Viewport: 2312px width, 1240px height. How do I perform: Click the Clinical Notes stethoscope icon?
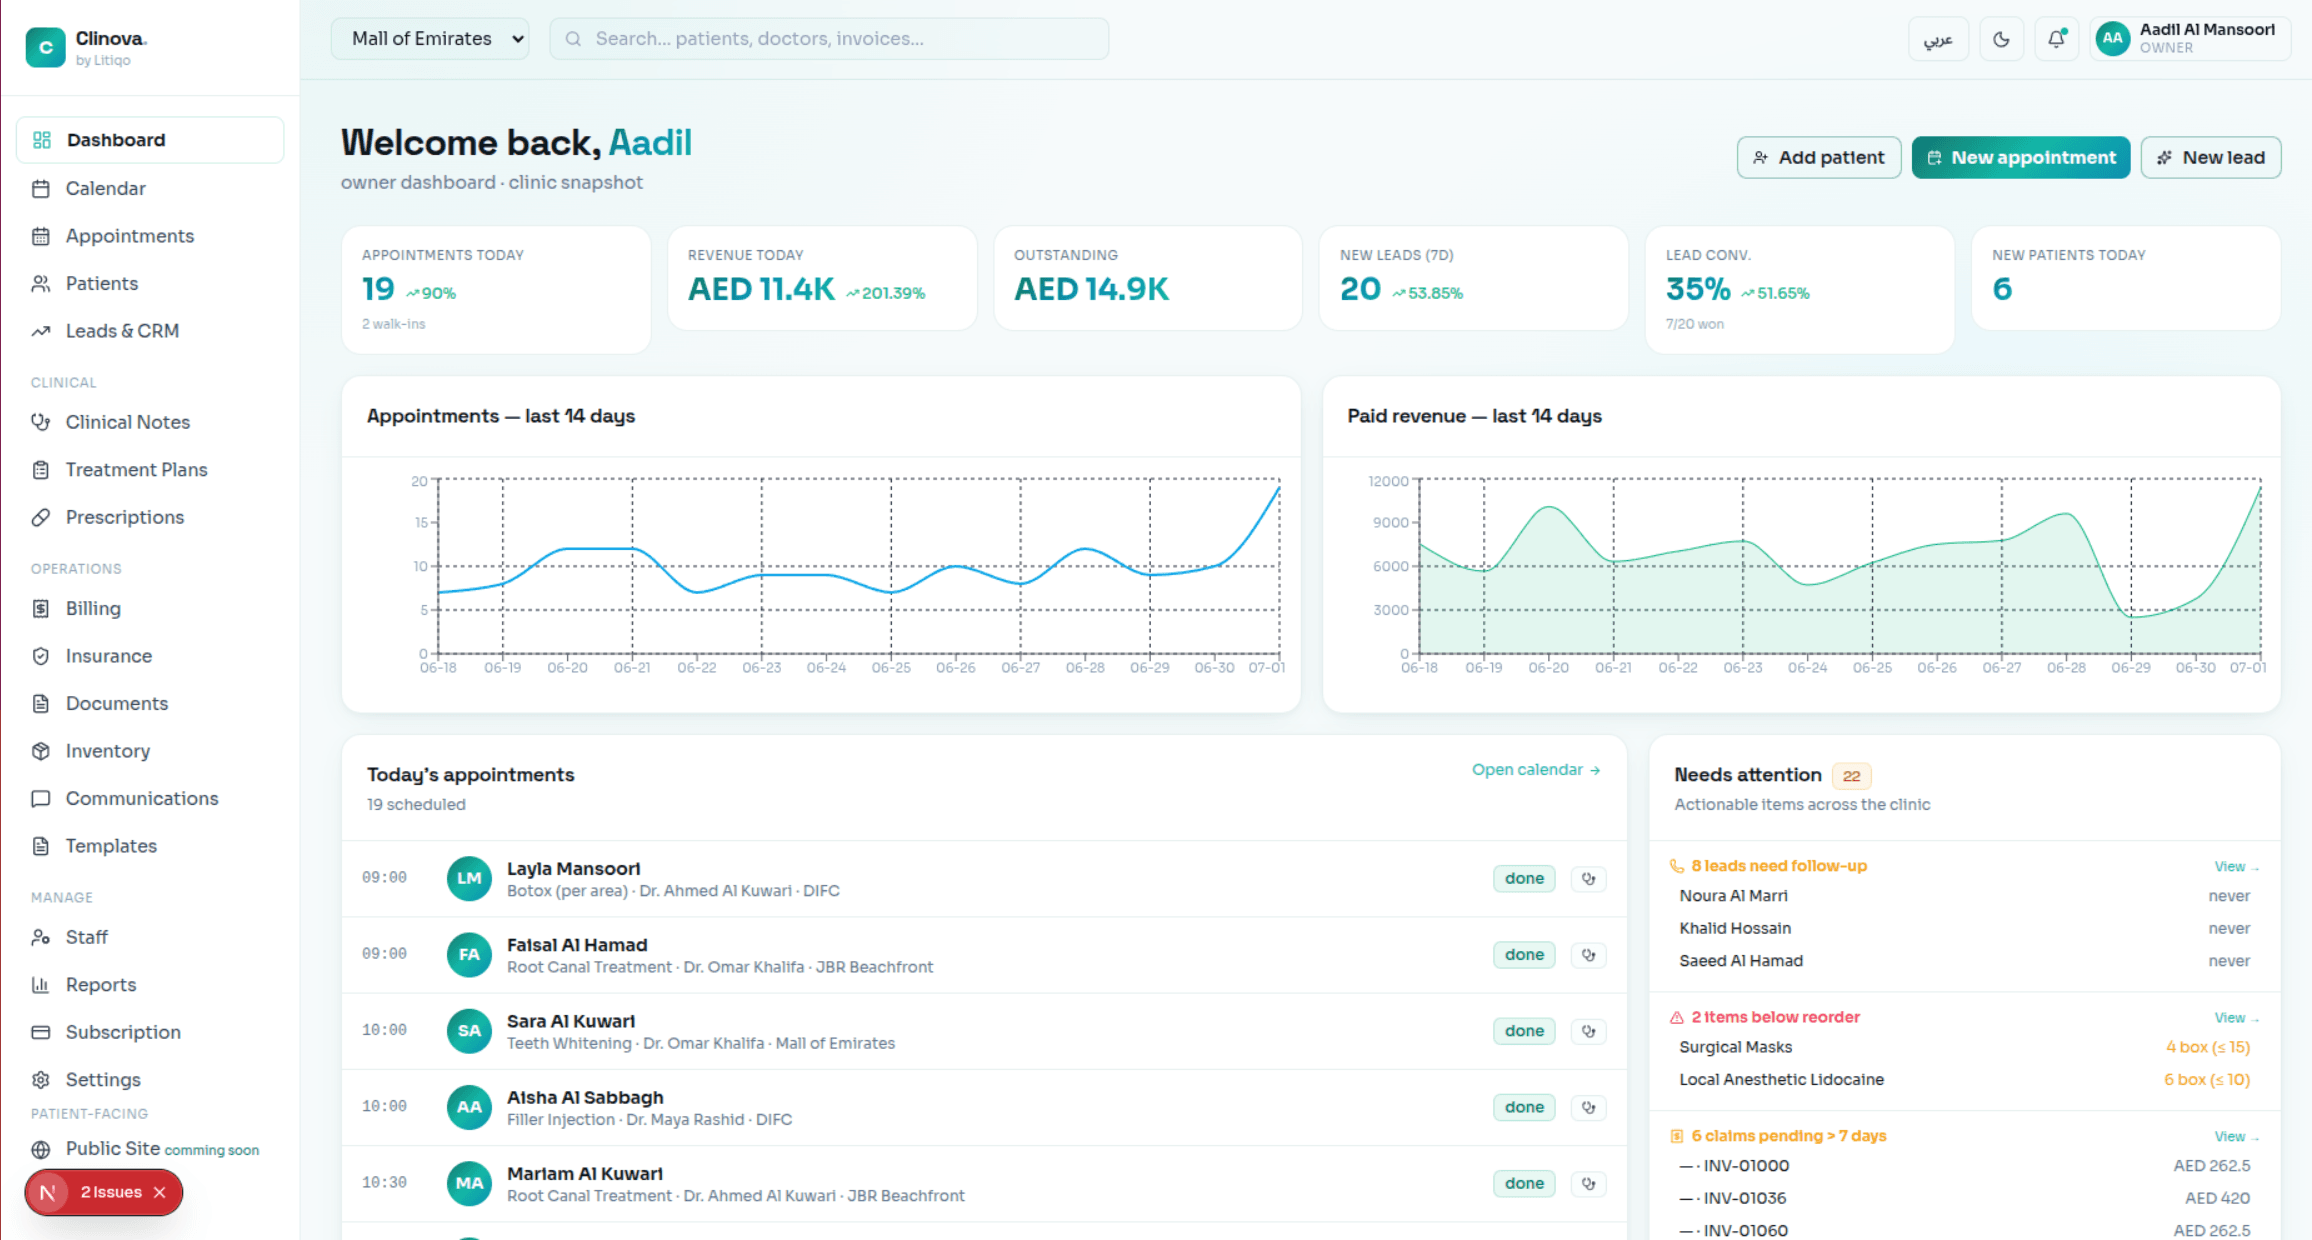(41, 422)
